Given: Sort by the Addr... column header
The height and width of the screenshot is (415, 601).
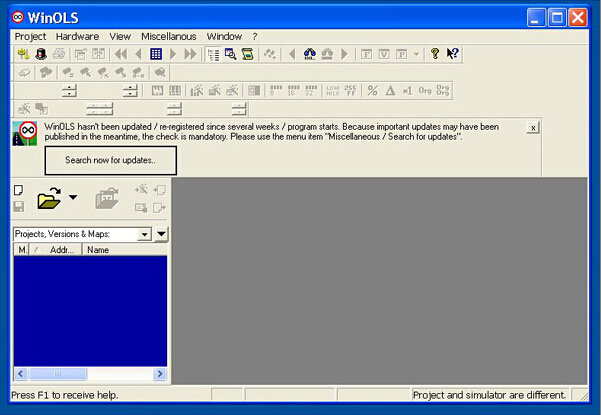Looking at the screenshot, I should (x=56, y=250).
